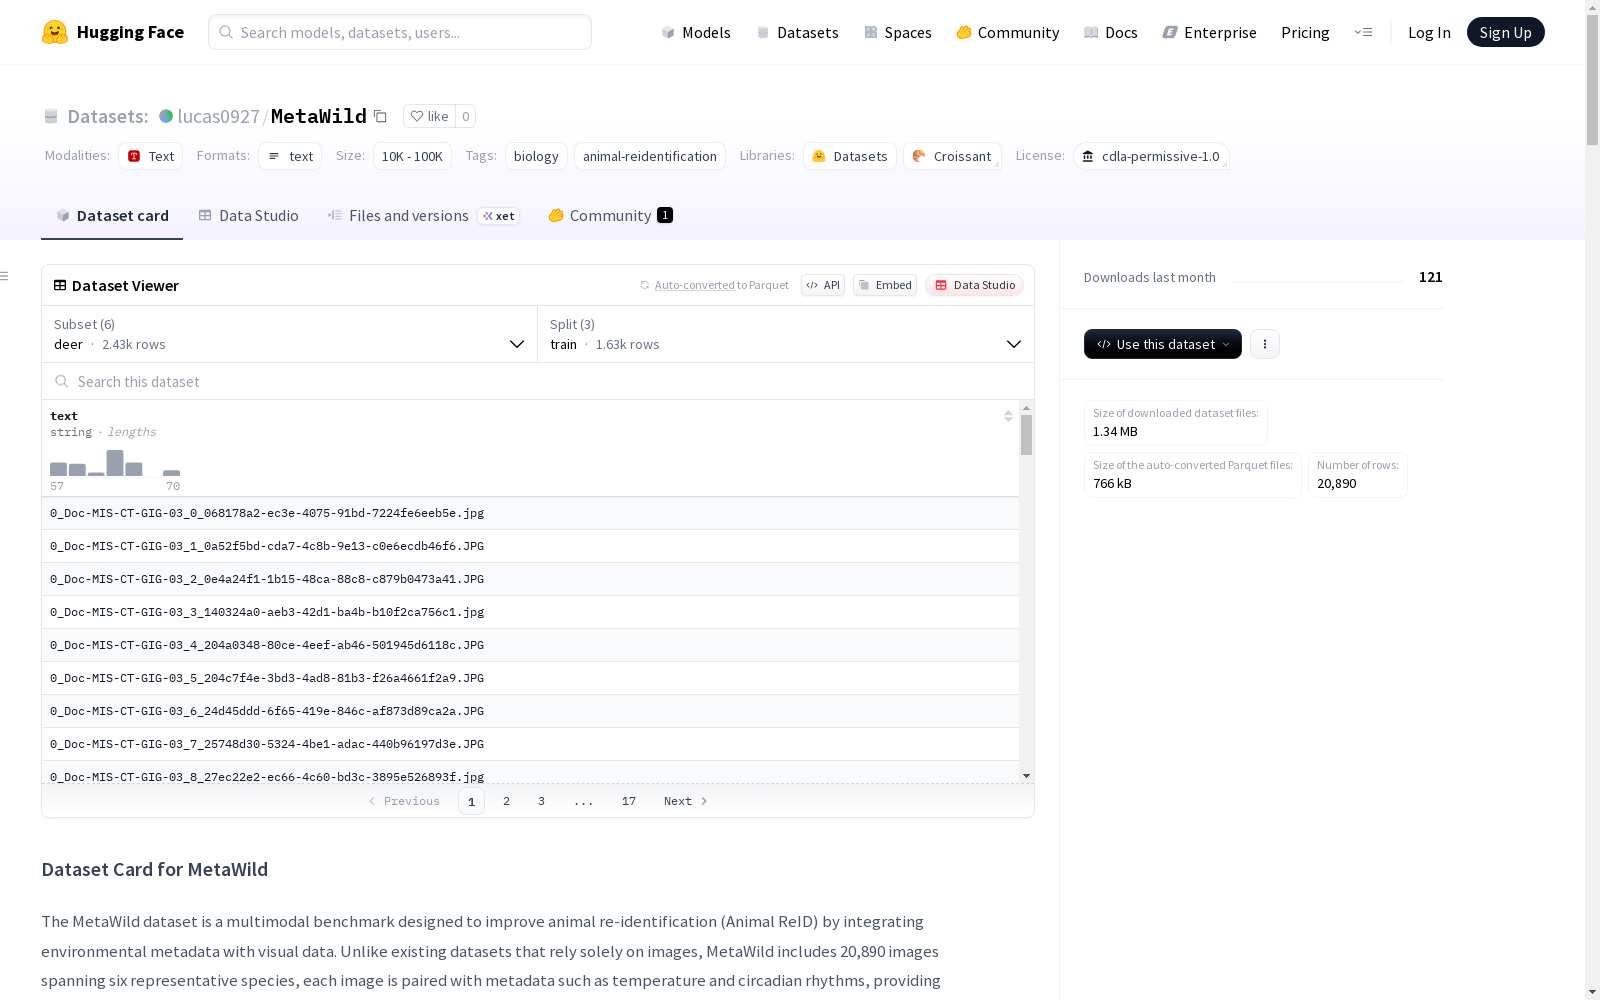Screen dimensions: 1600x1000
Task: Click the 10K - 100K size tag
Action: (x=412, y=156)
